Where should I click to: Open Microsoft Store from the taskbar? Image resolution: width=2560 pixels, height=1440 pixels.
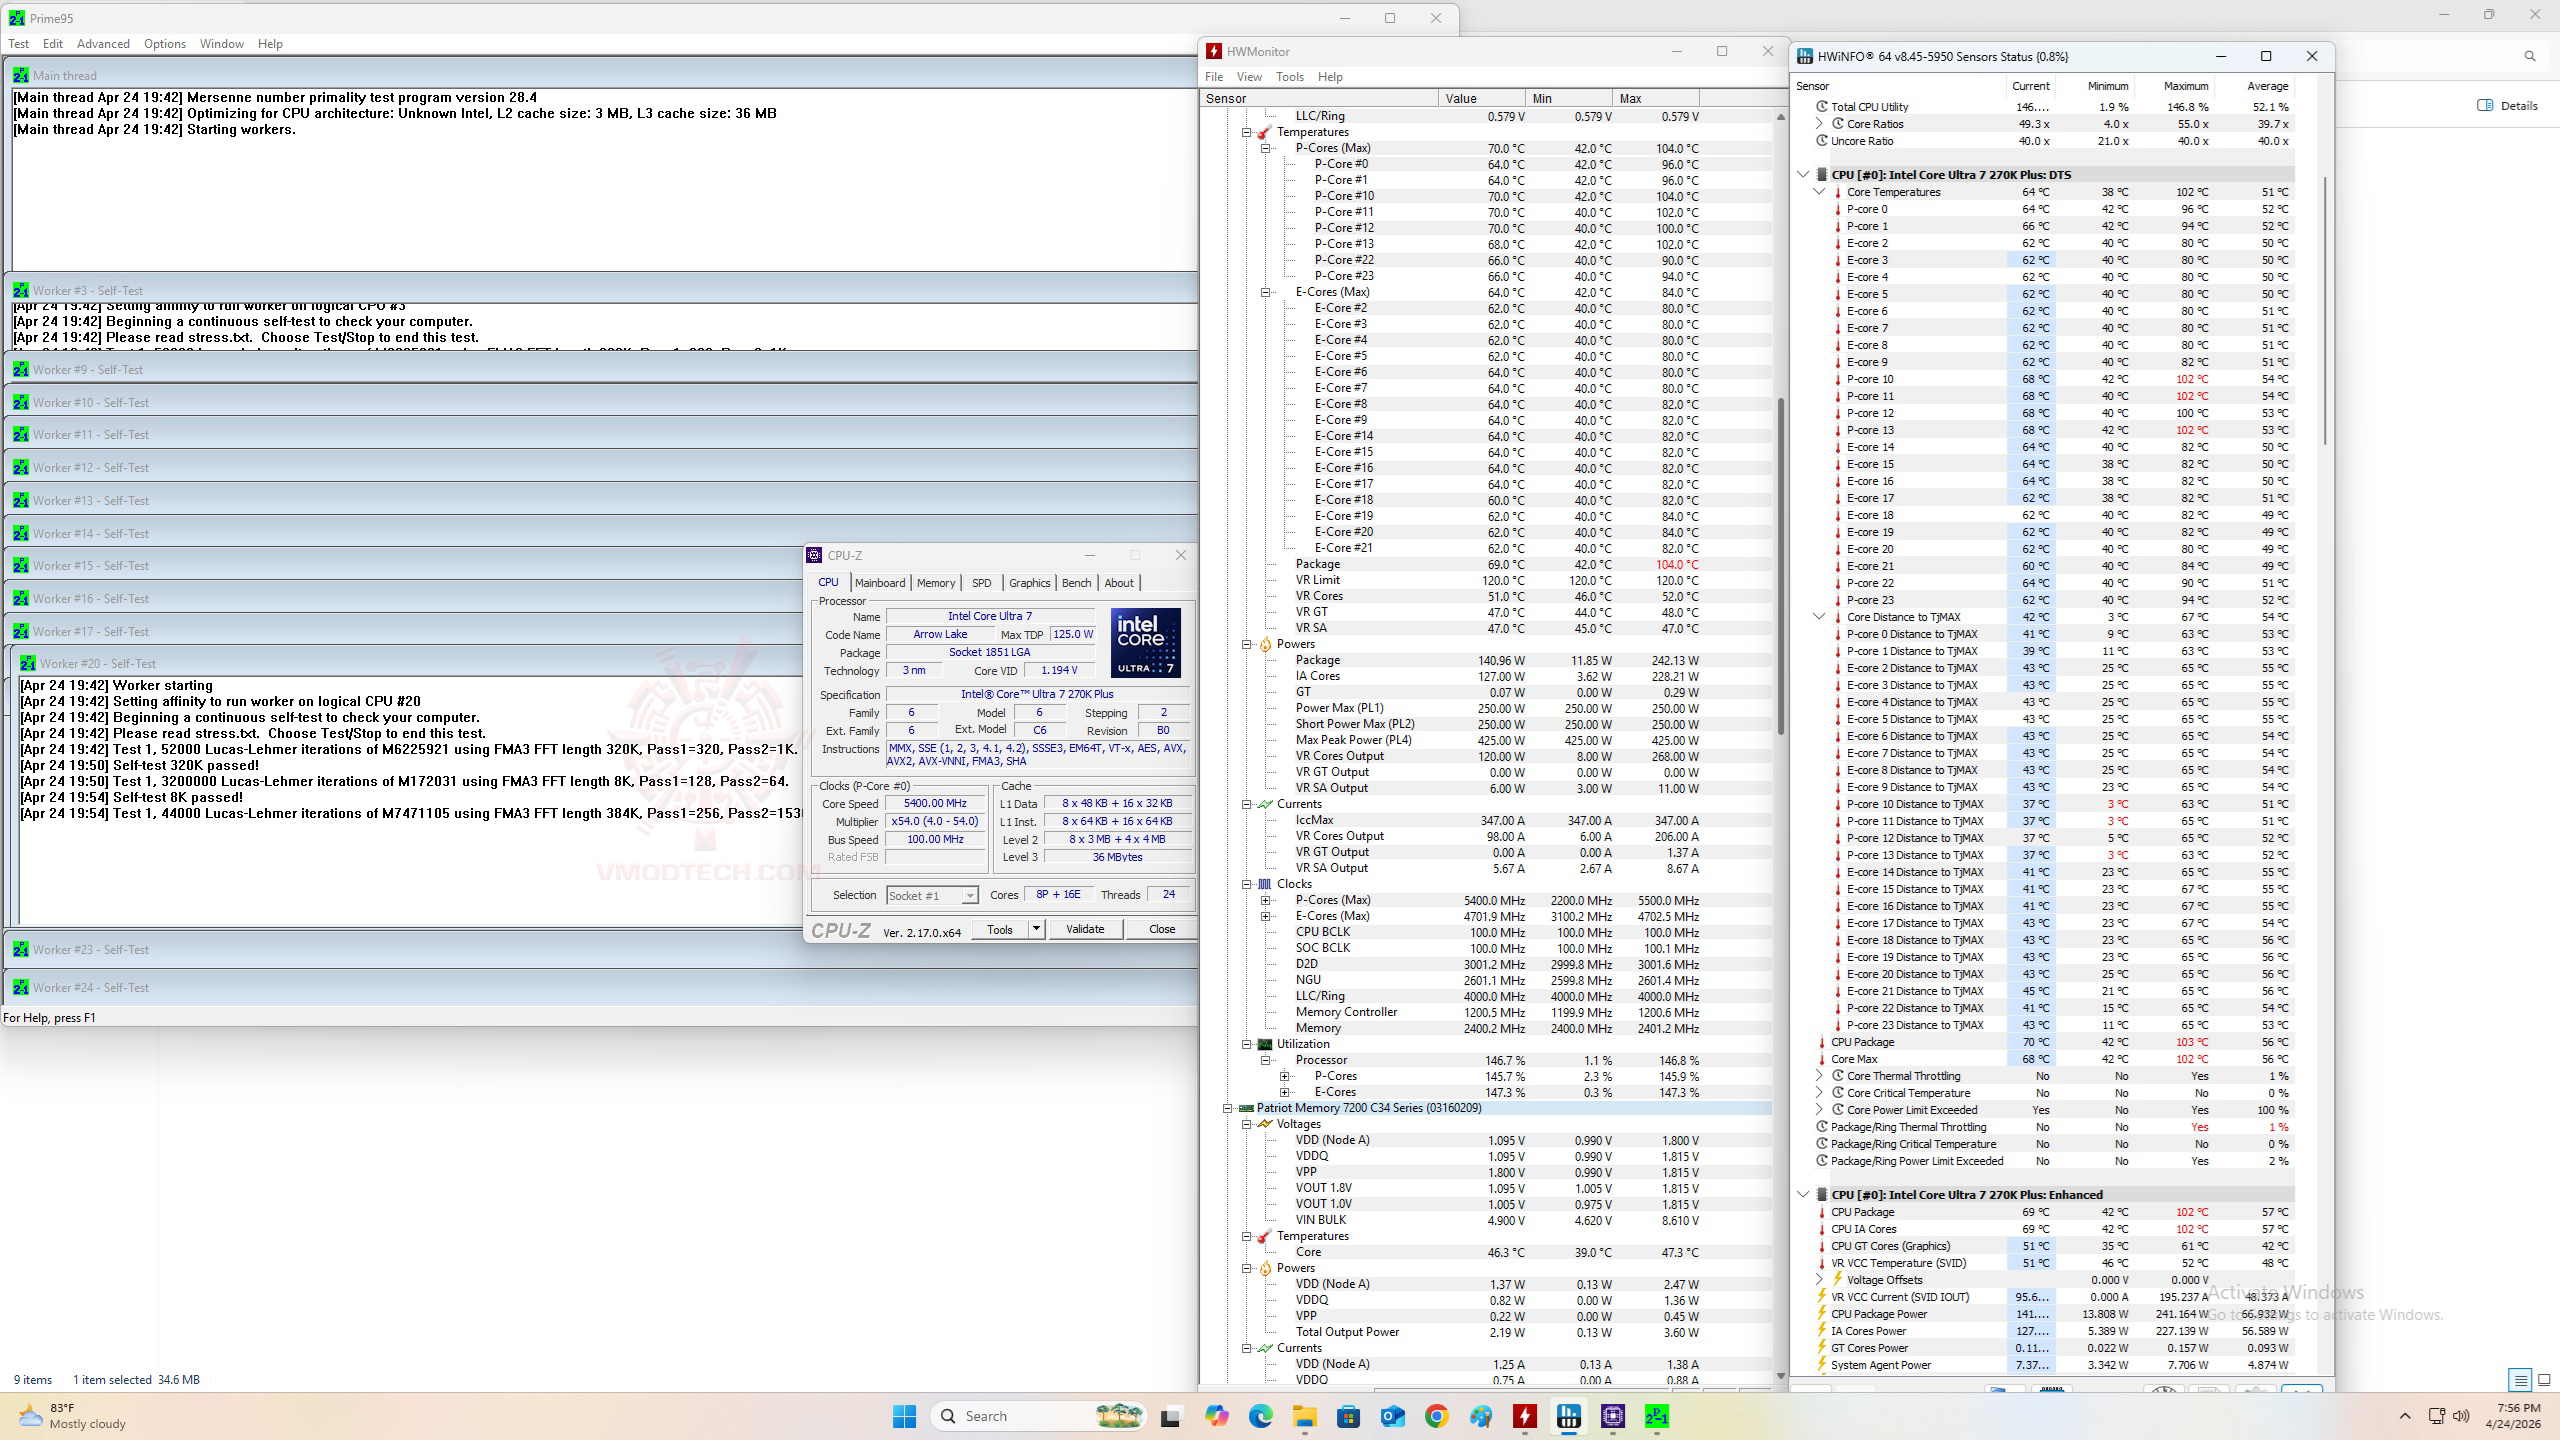pos(1348,1416)
